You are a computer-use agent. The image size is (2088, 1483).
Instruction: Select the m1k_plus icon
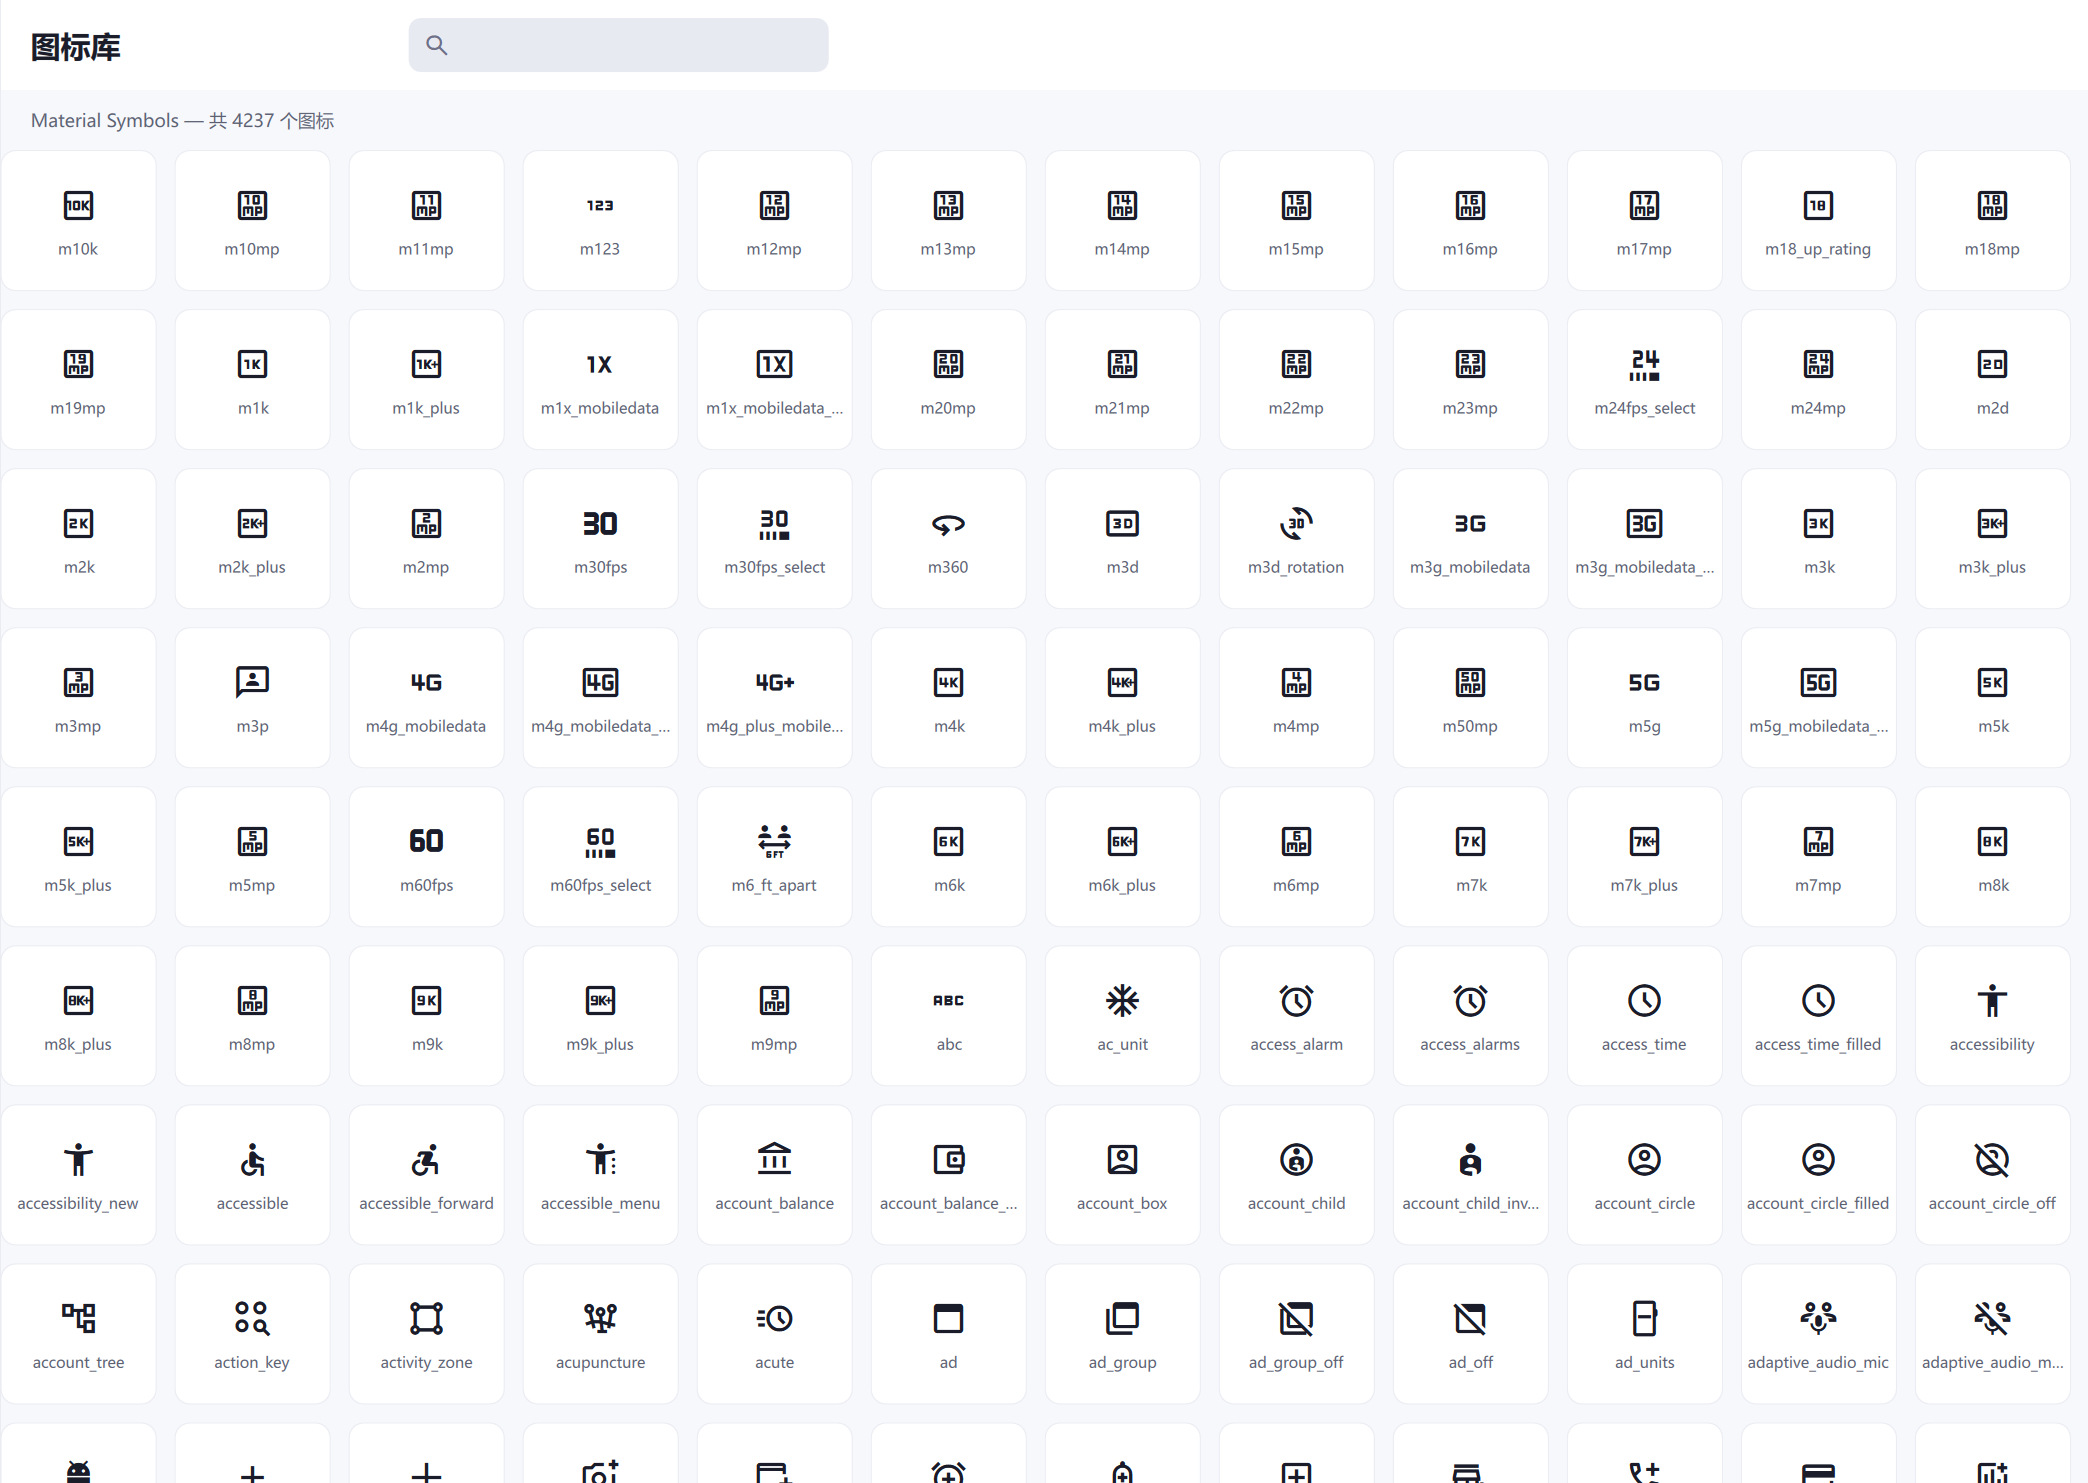pos(426,380)
